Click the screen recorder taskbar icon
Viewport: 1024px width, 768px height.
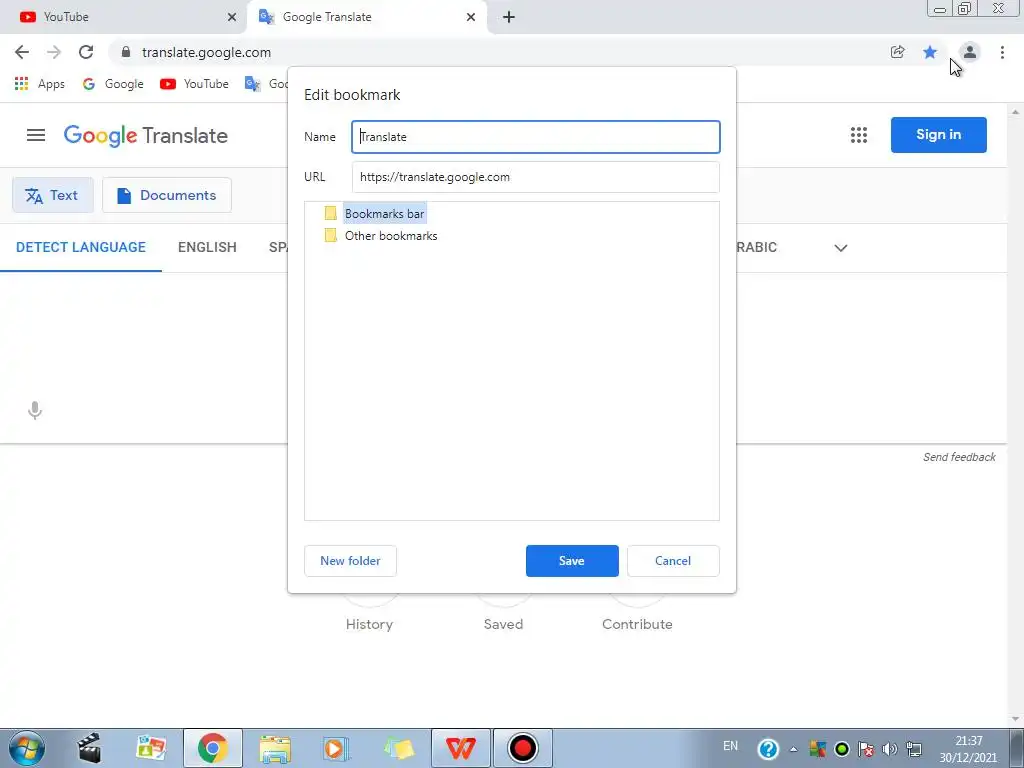(522, 748)
